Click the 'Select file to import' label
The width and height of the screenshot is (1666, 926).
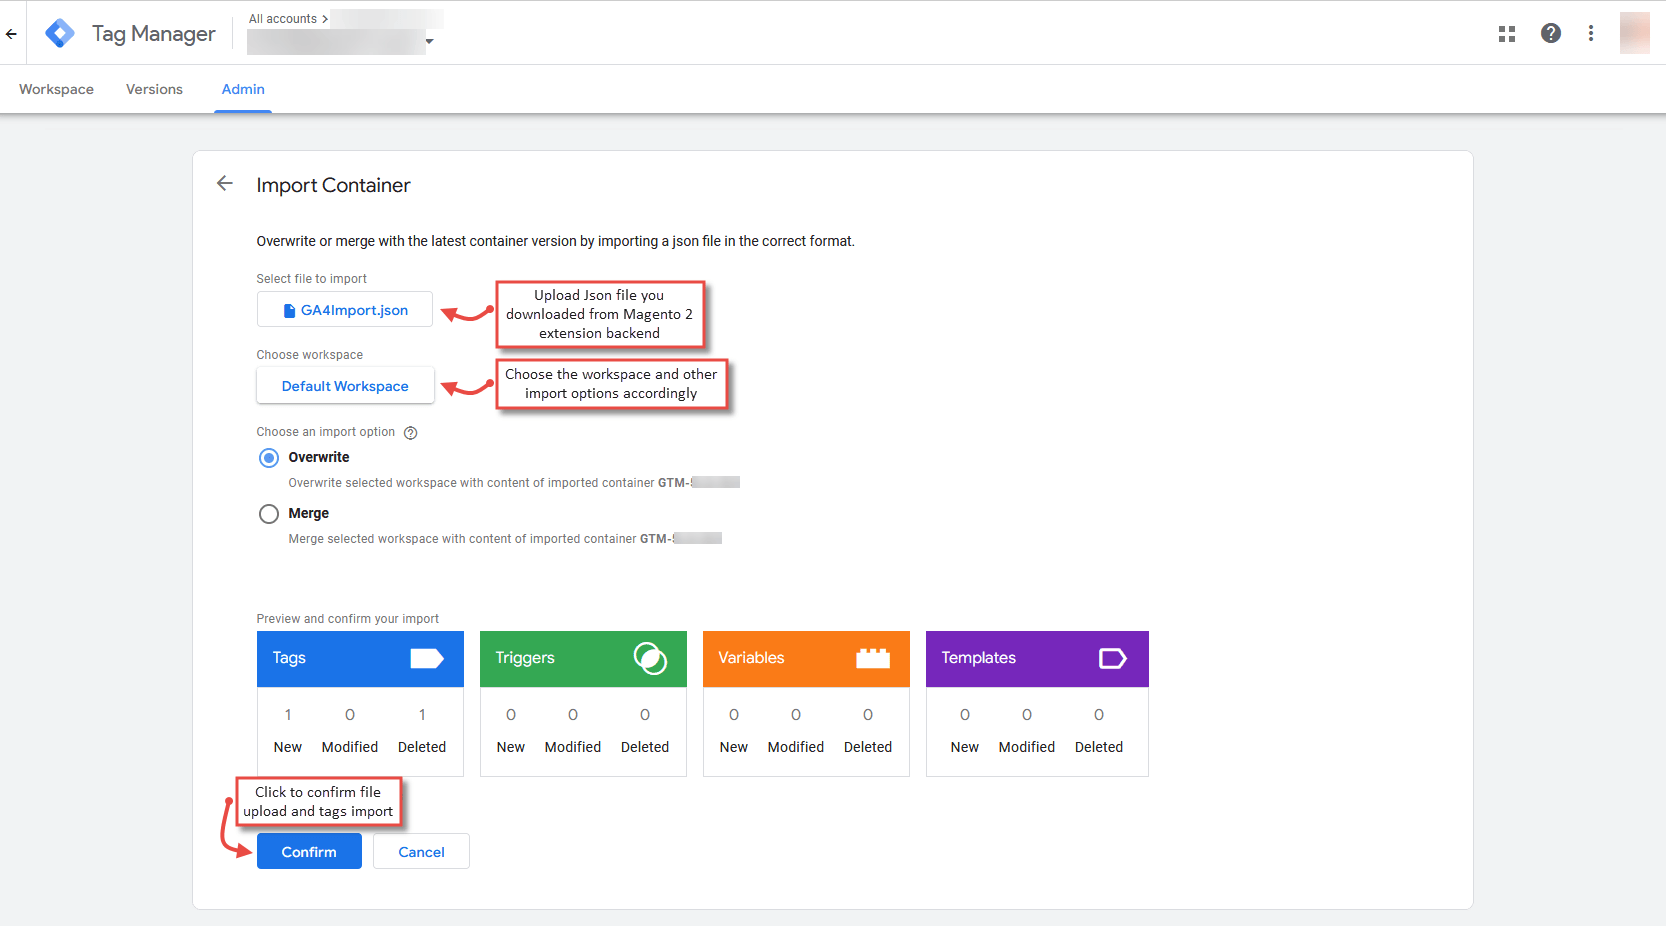(x=311, y=279)
